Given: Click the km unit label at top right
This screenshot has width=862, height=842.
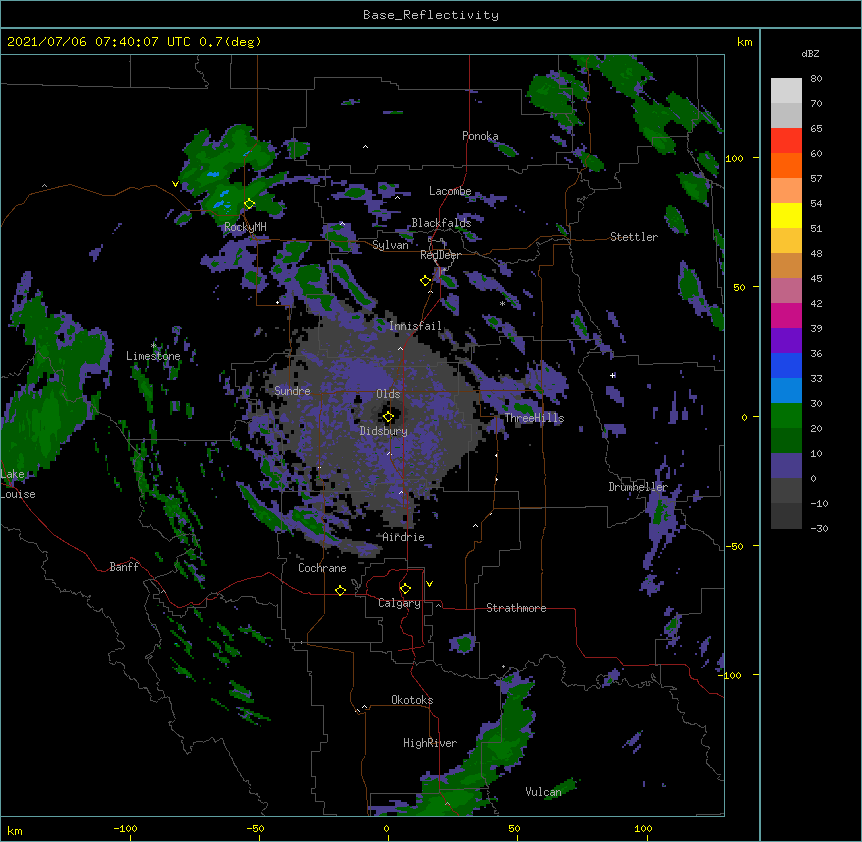Looking at the screenshot, I should coord(744,42).
